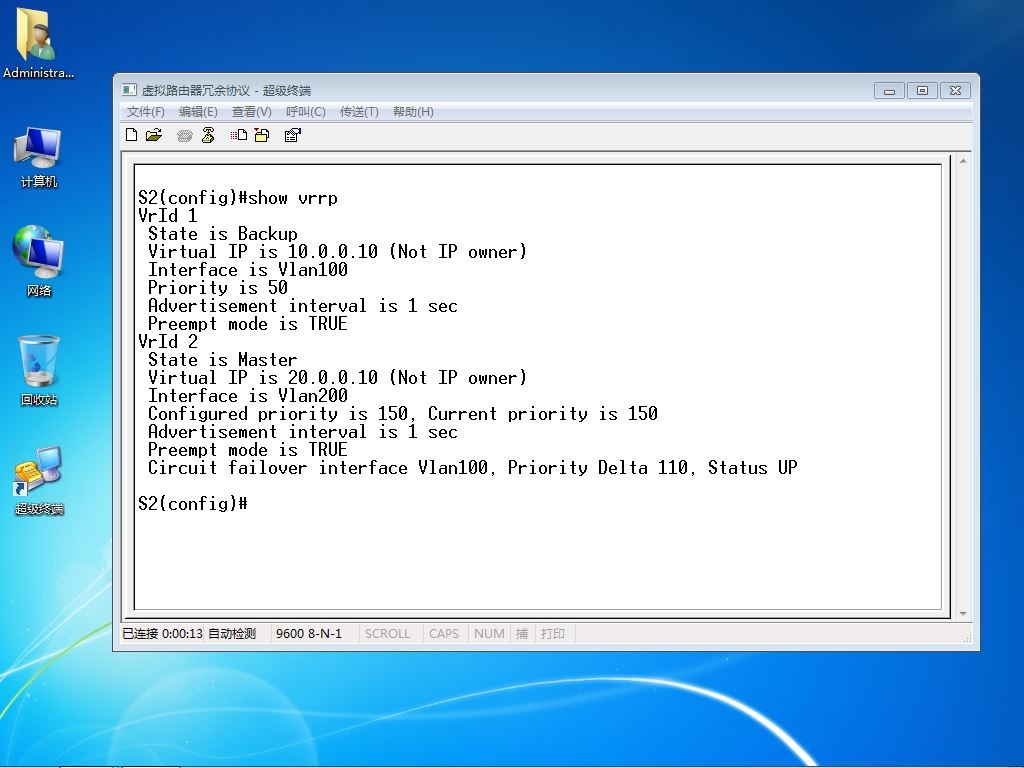Click 'Configured priority is 150' line
Viewport: 1024px width, 768px height.
click(402, 414)
